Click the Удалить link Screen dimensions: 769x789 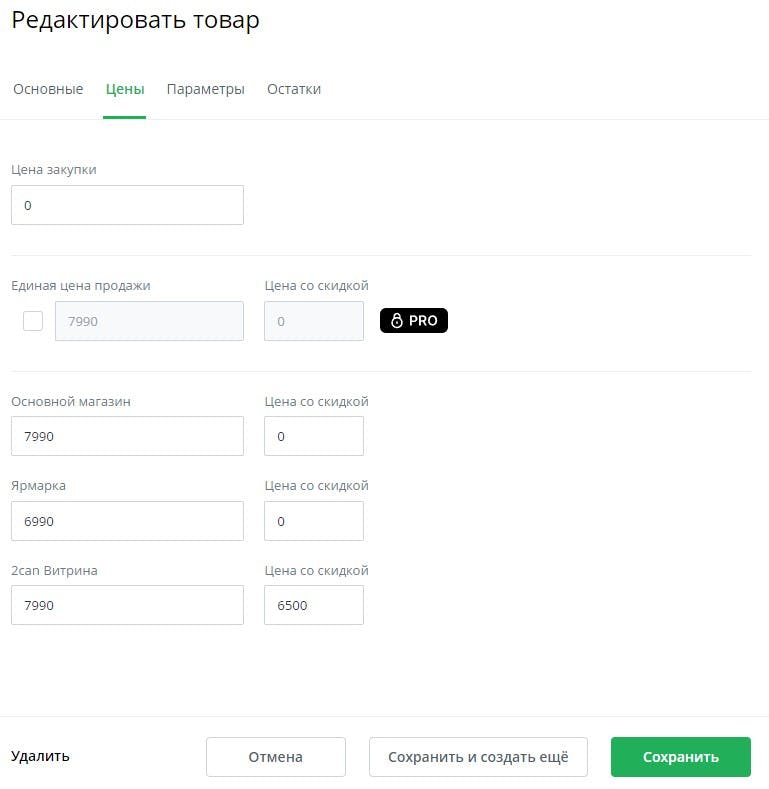coord(40,756)
